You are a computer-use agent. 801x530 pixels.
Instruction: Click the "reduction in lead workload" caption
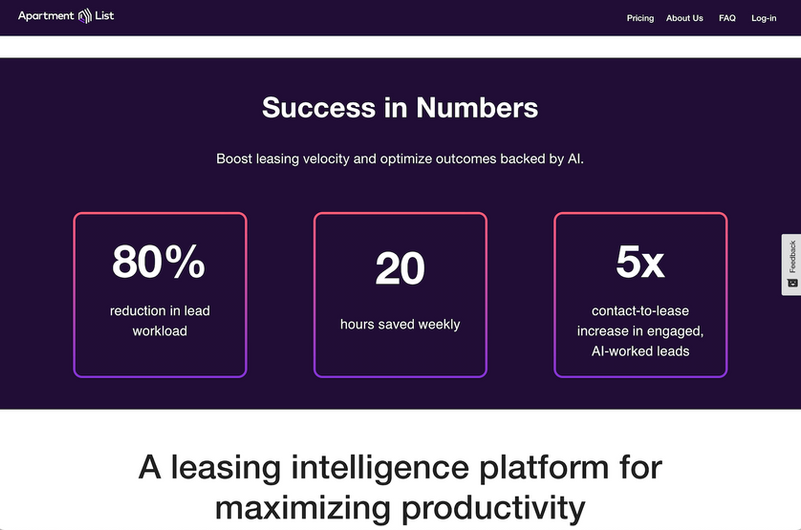(x=160, y=320)
